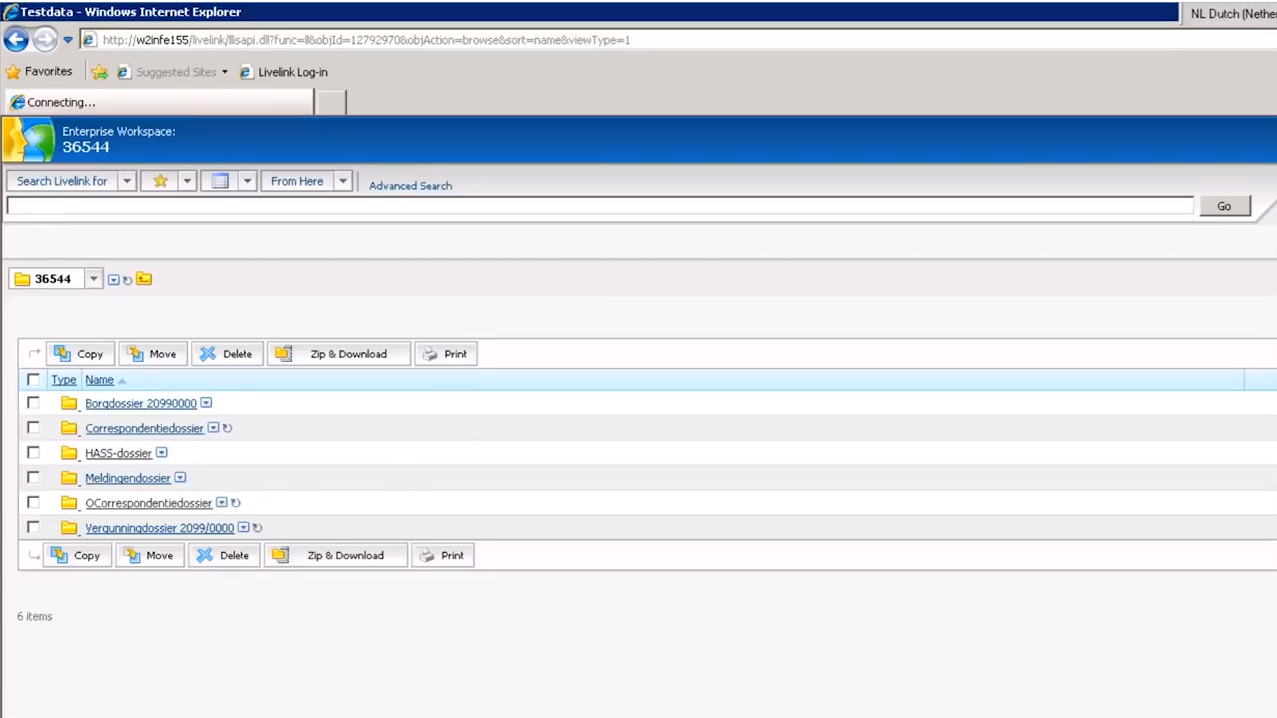
Task: Open the Livelink Log-in favorites entry
Action: [x=292, y=71]
